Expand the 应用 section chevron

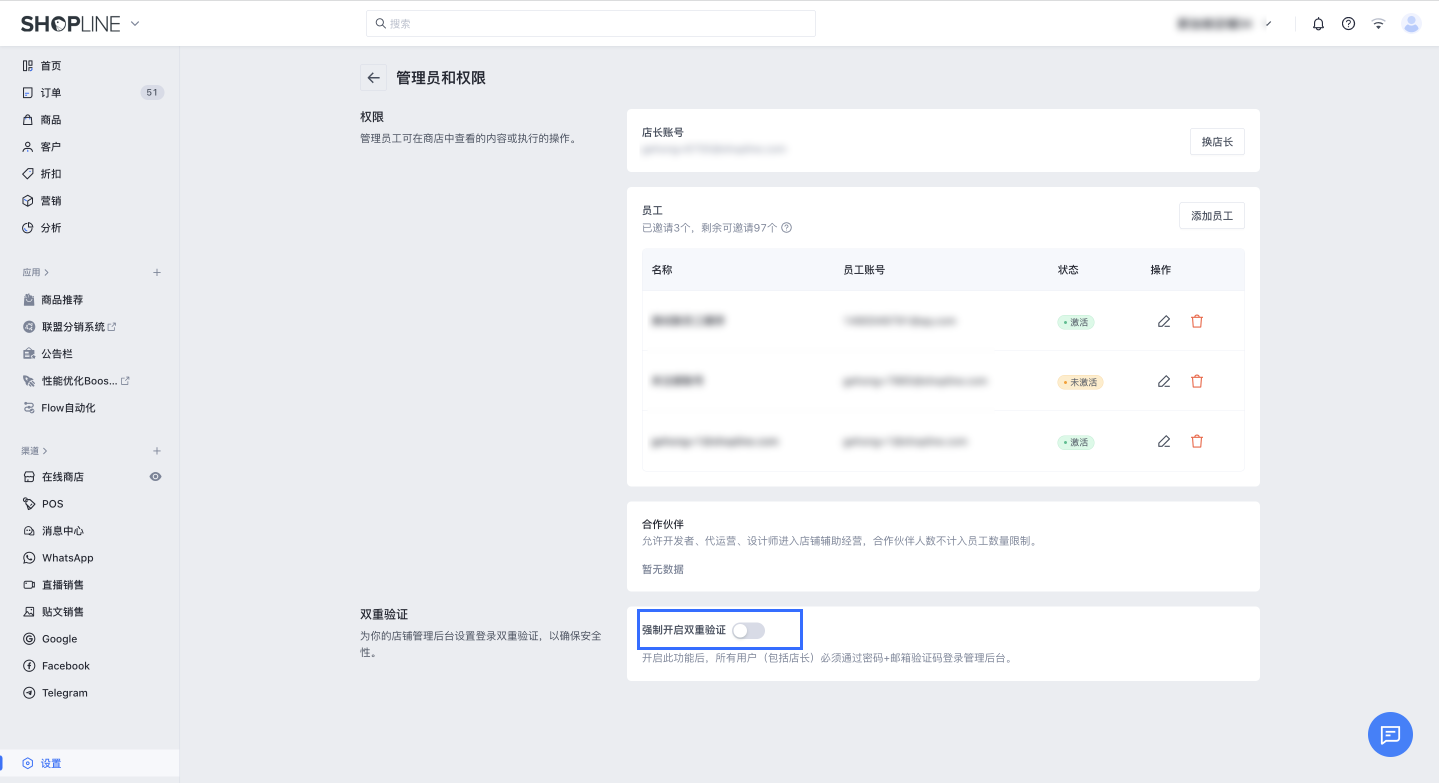(47, 272)
